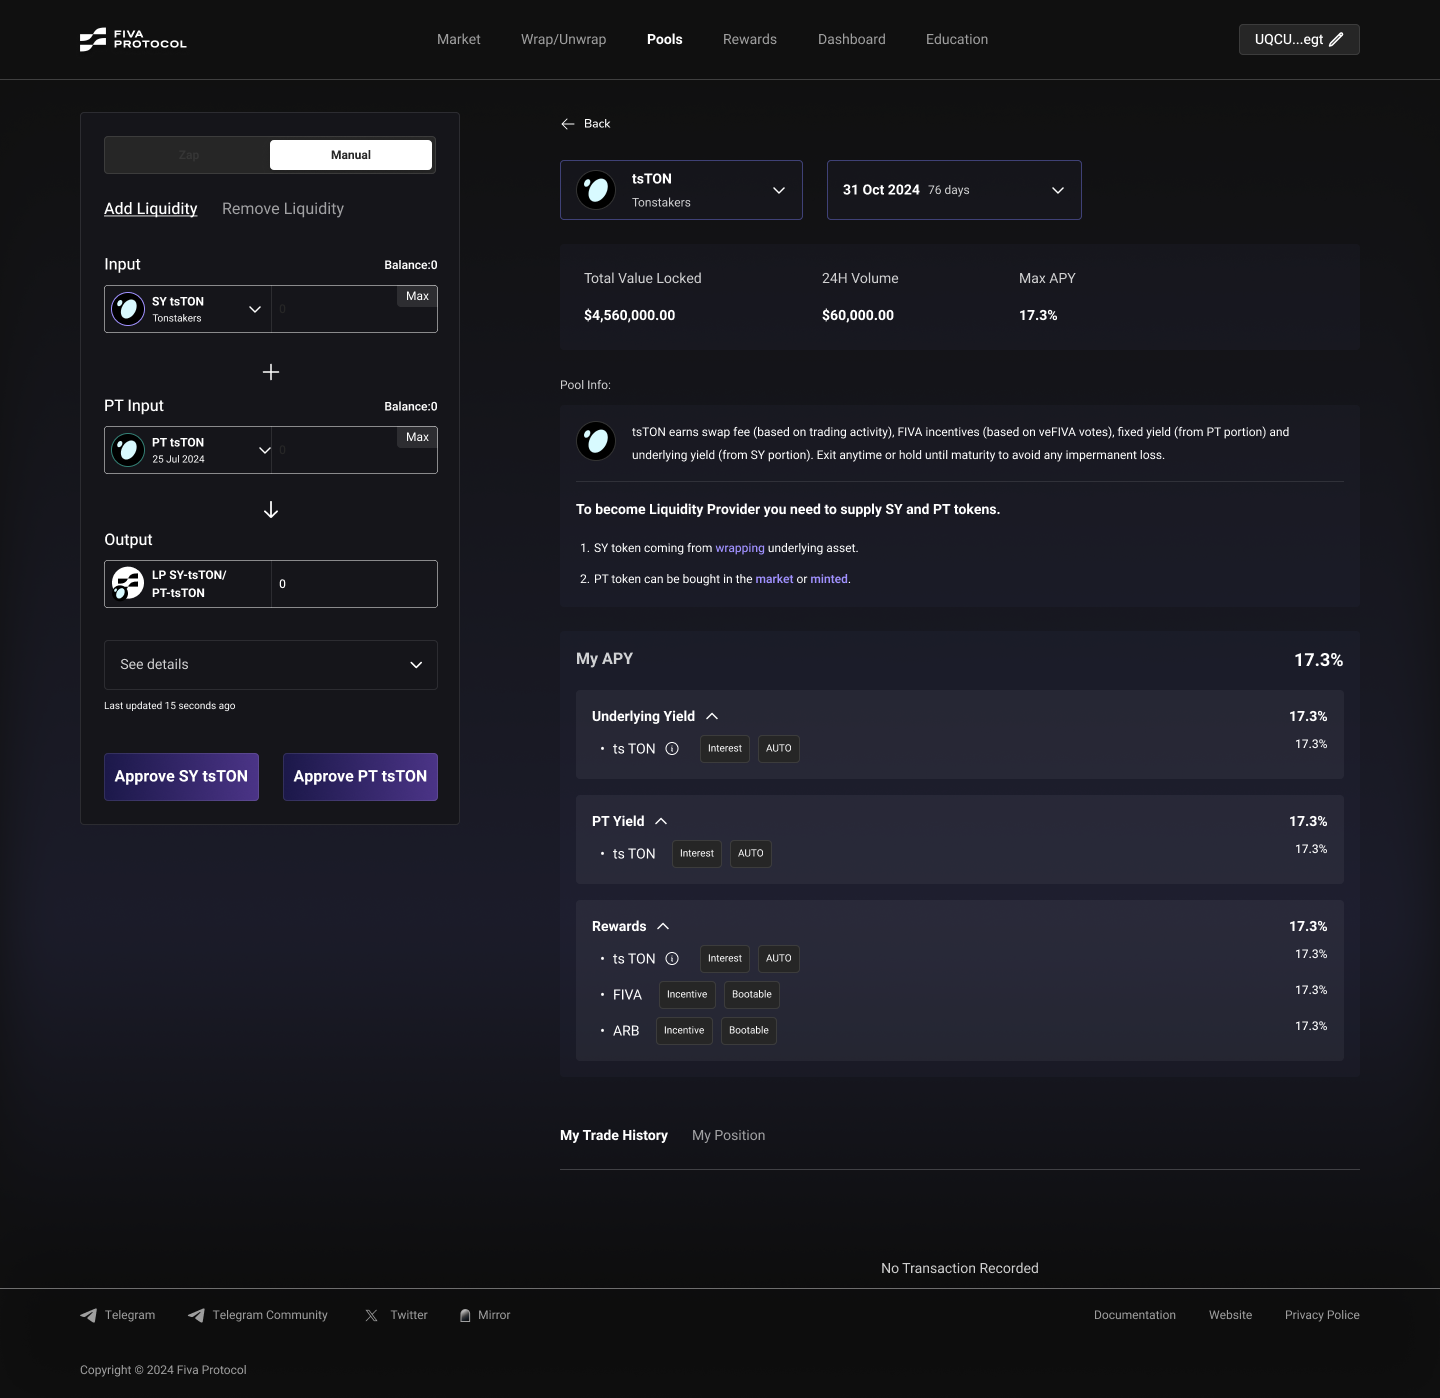Toggle the AUTO tag under PT Yield

click(x=750, y=853)
